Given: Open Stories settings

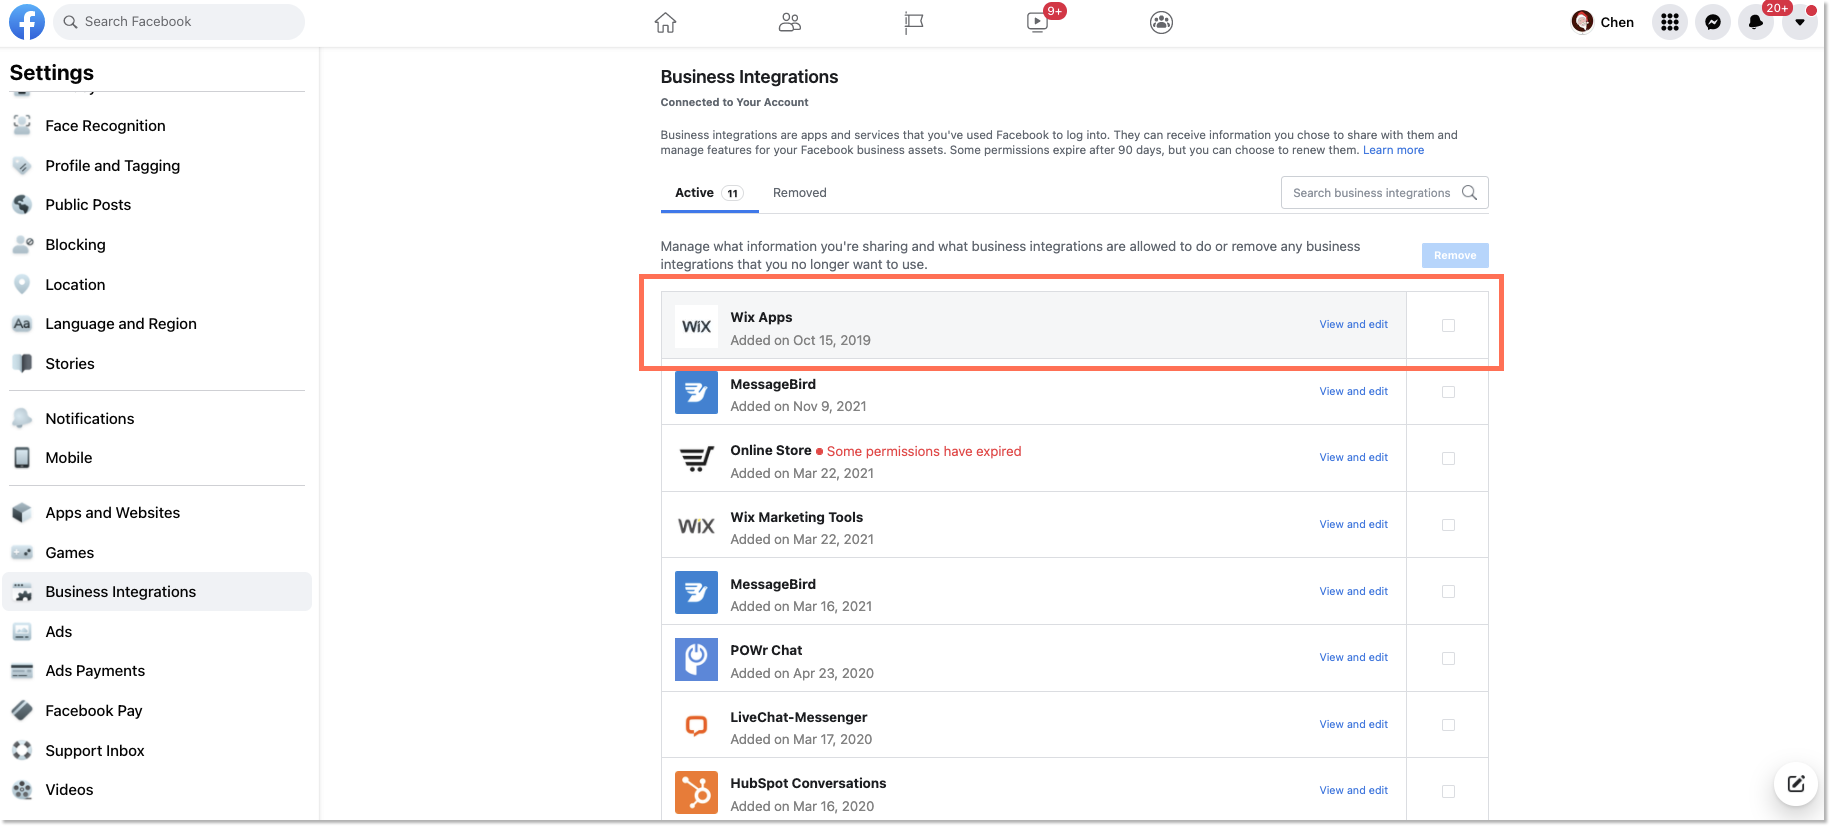Looking at the screenshot, I should (x=157, y=364).
